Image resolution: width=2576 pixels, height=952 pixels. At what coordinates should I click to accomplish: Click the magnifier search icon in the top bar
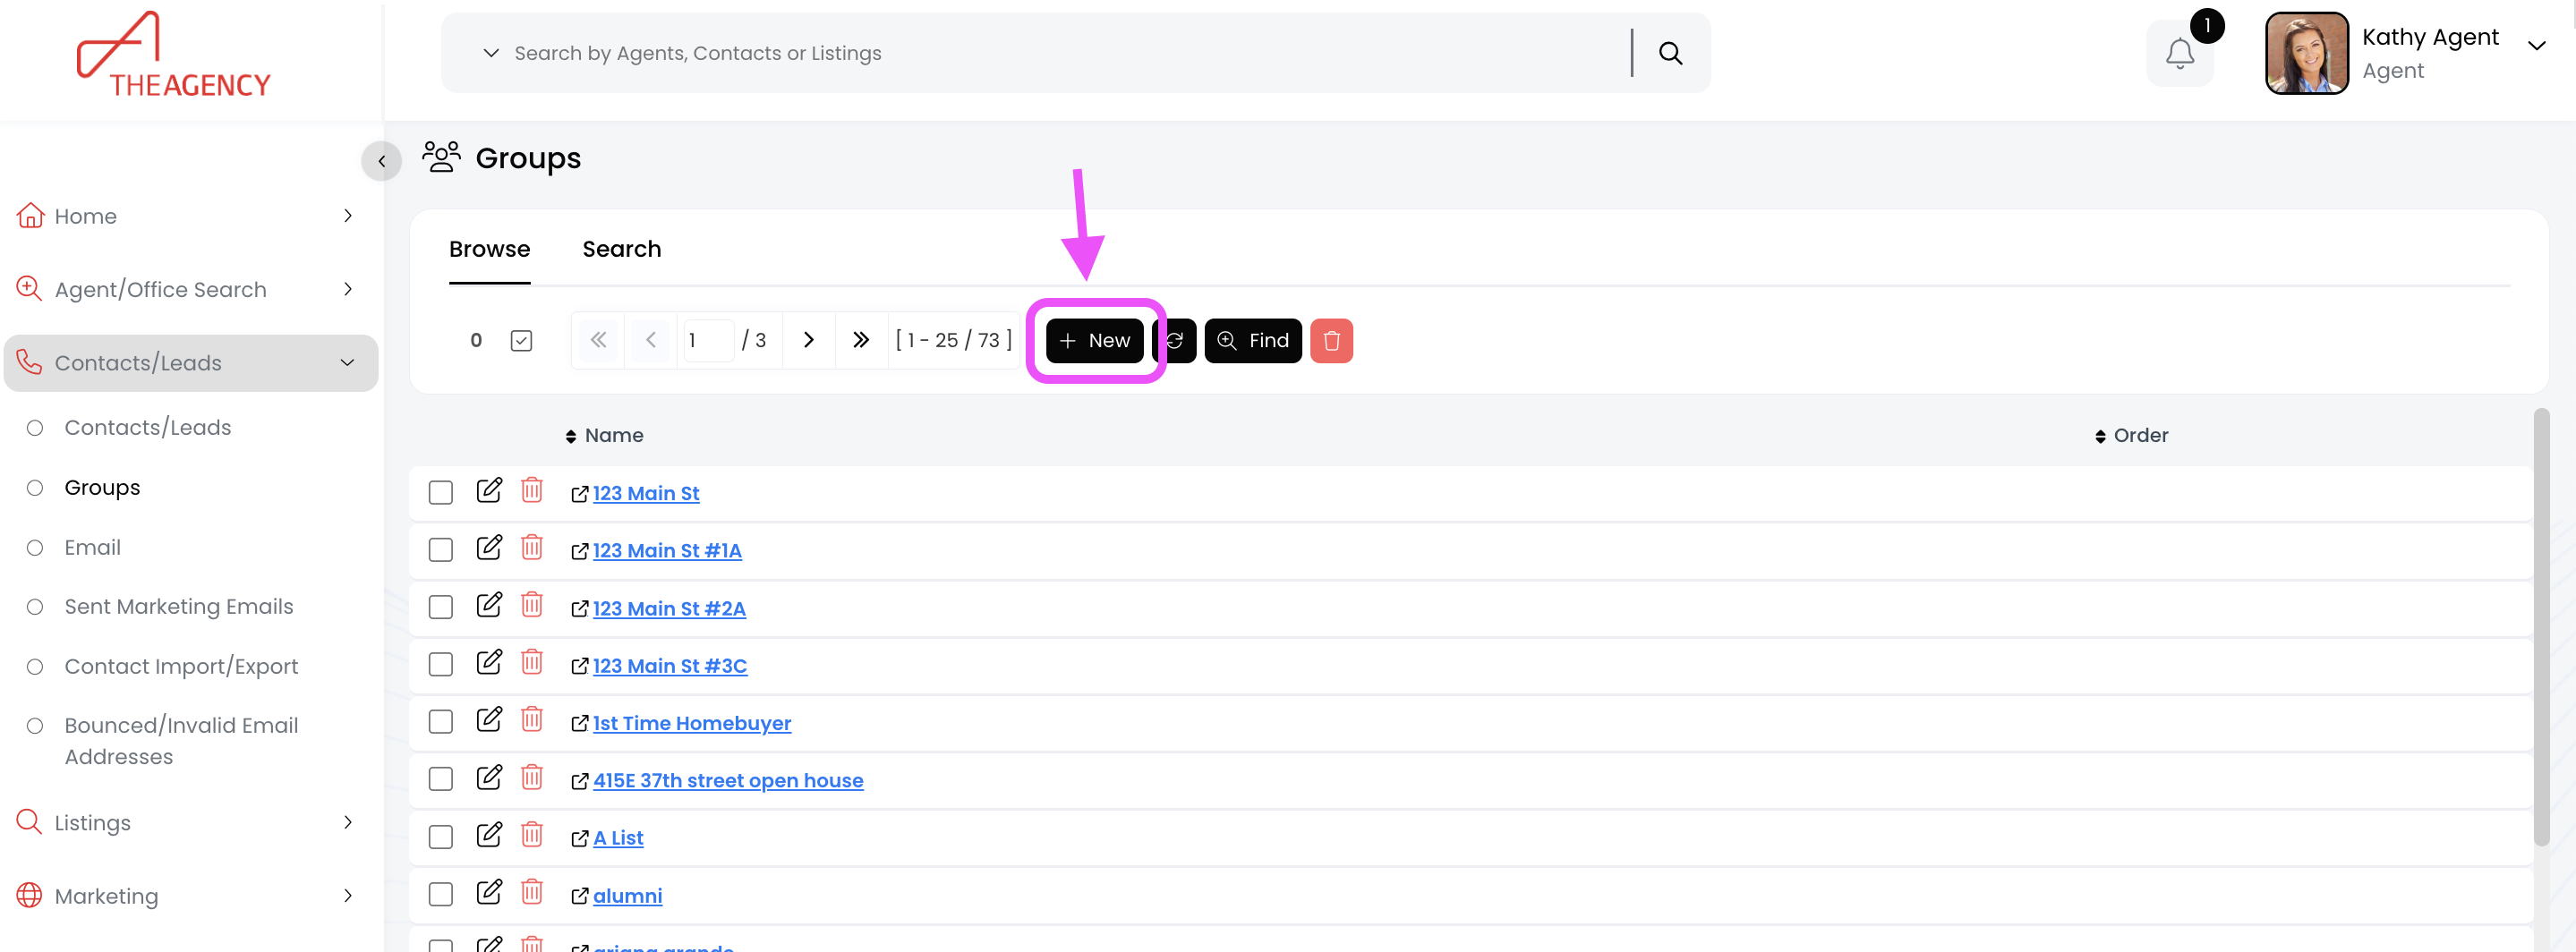1670,53
